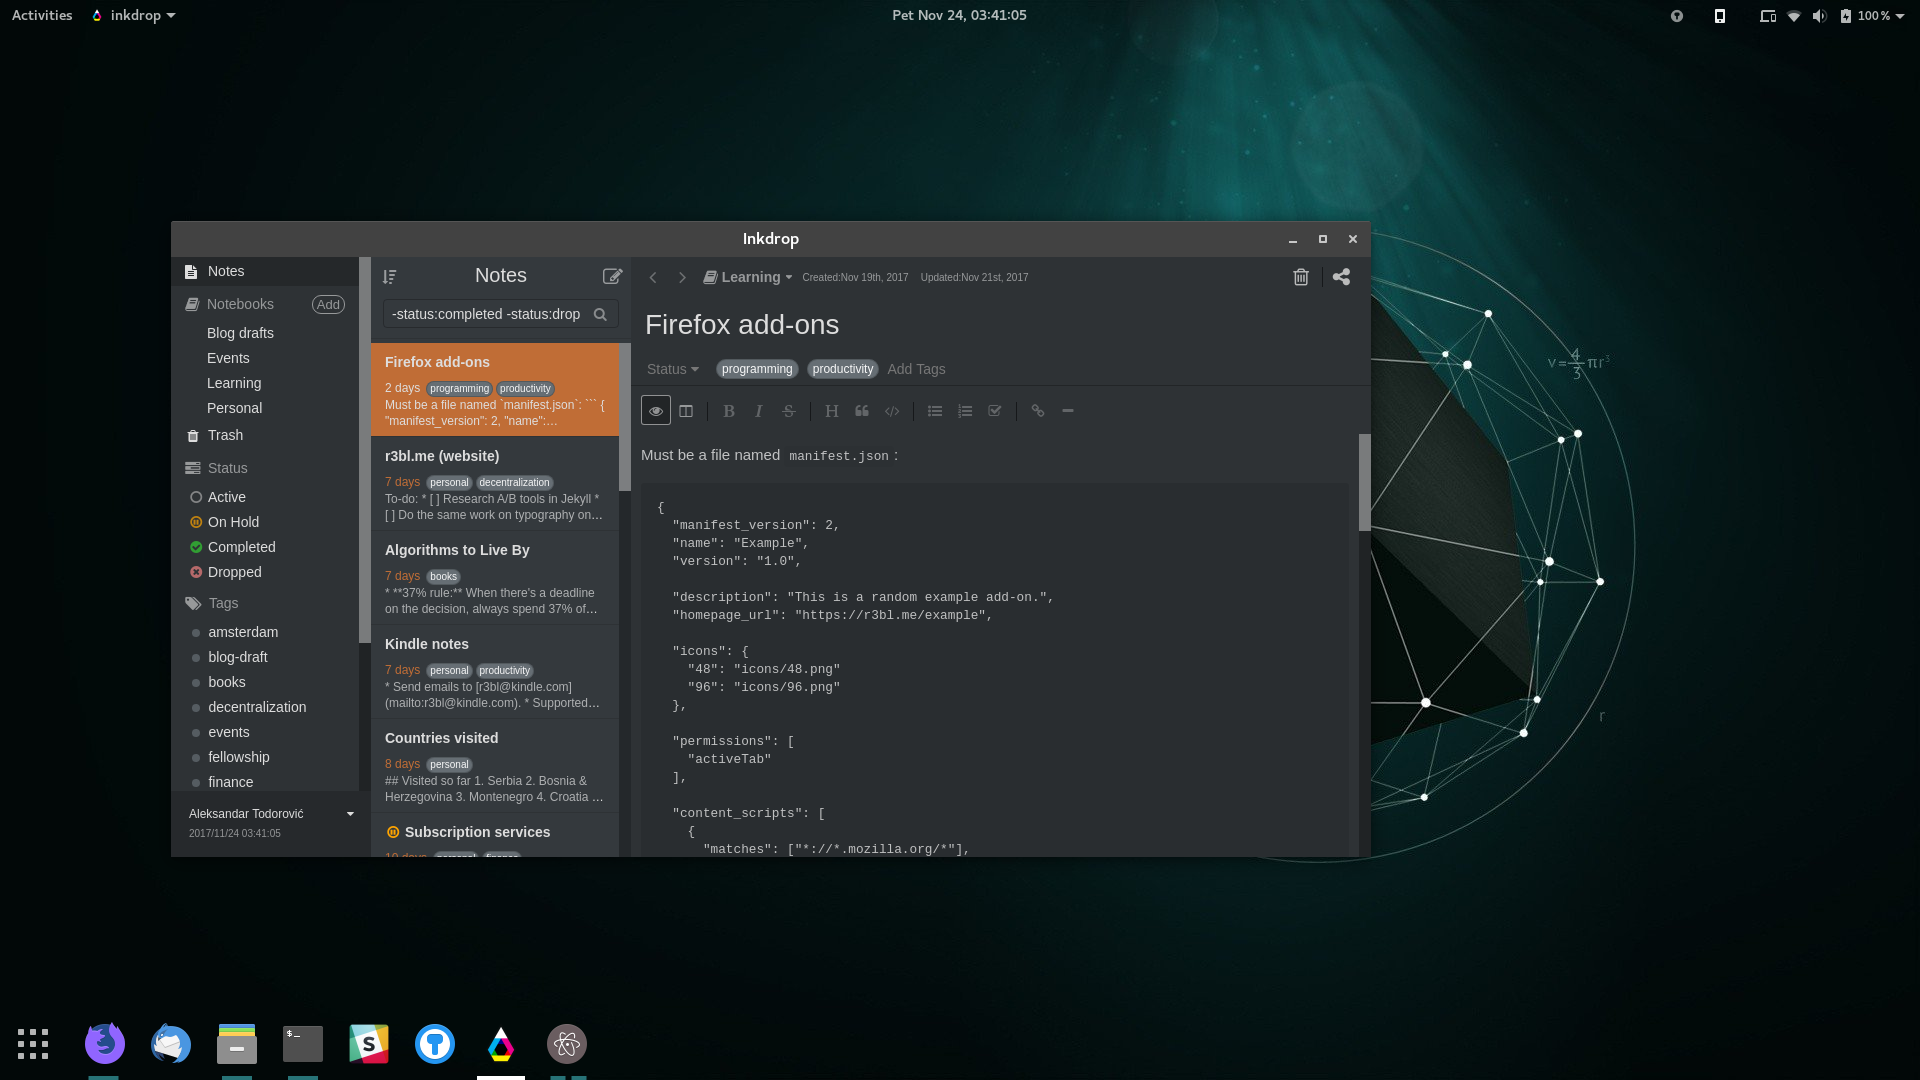The image size is (1920, 1080).
Task: Toggle the side-by-side editor view
Action: point(686,411)
